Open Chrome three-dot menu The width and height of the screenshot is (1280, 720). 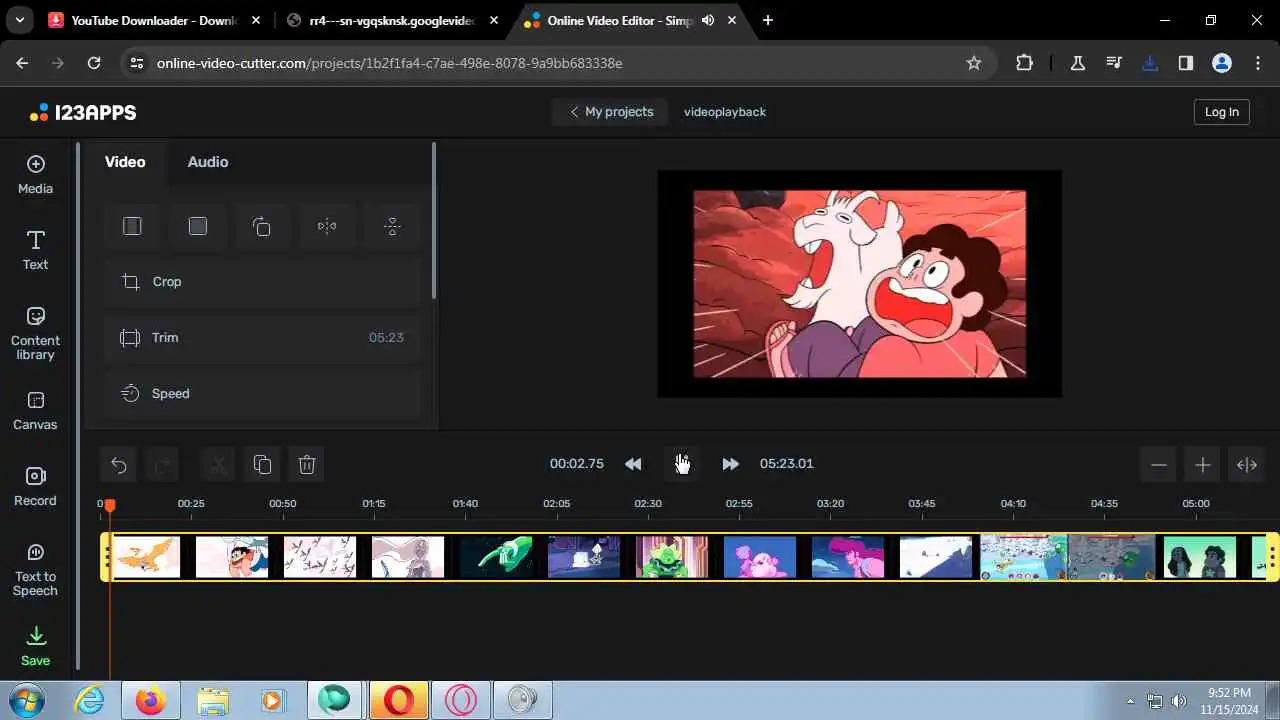pos(1258,63)
